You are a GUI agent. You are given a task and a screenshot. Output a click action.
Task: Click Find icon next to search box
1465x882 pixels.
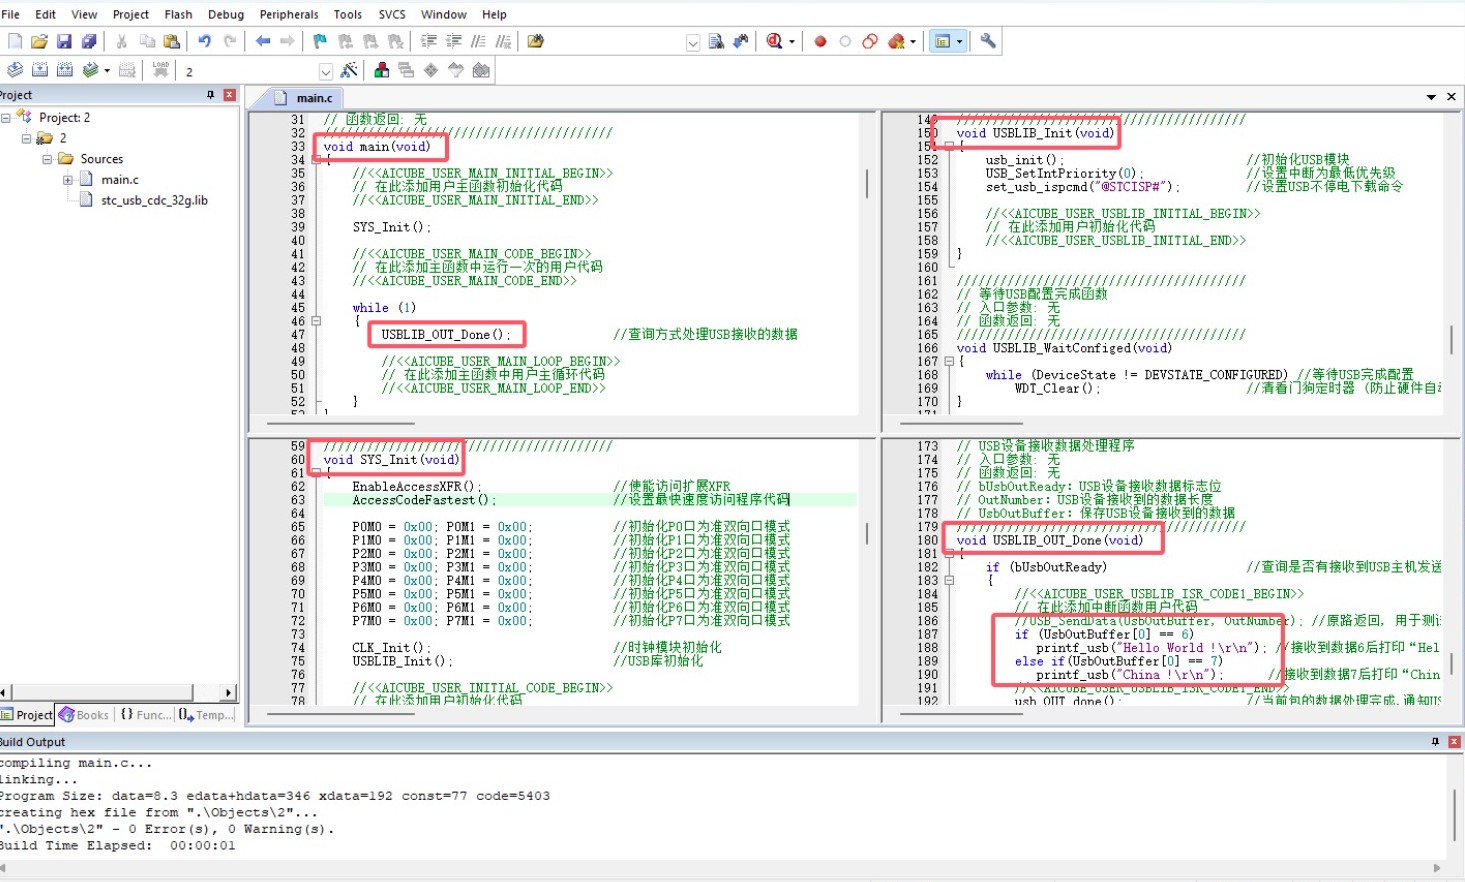(716, 41)
